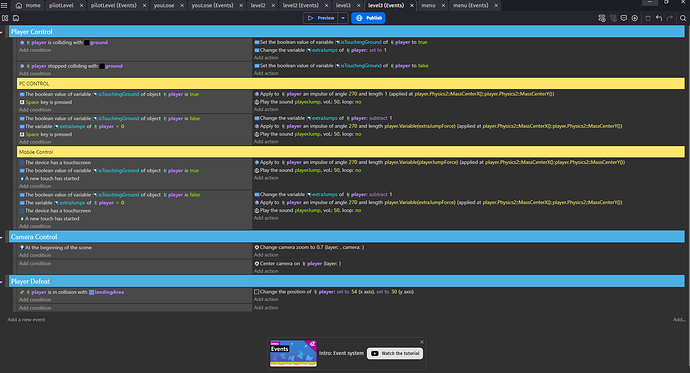Click the add comment toolbar icon
This screenshot has width=690, height=373.
tap(624, 18)
